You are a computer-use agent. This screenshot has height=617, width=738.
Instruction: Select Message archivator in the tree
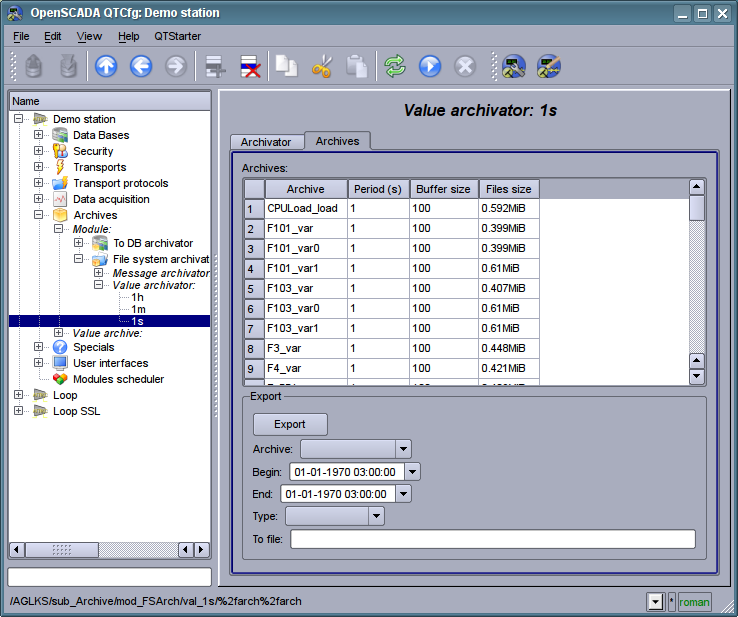click(161, 273)
